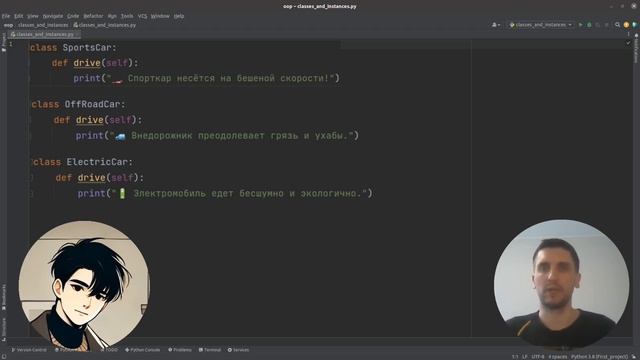
Task: Open the Refactor menu
Action: tap(93, 16)
